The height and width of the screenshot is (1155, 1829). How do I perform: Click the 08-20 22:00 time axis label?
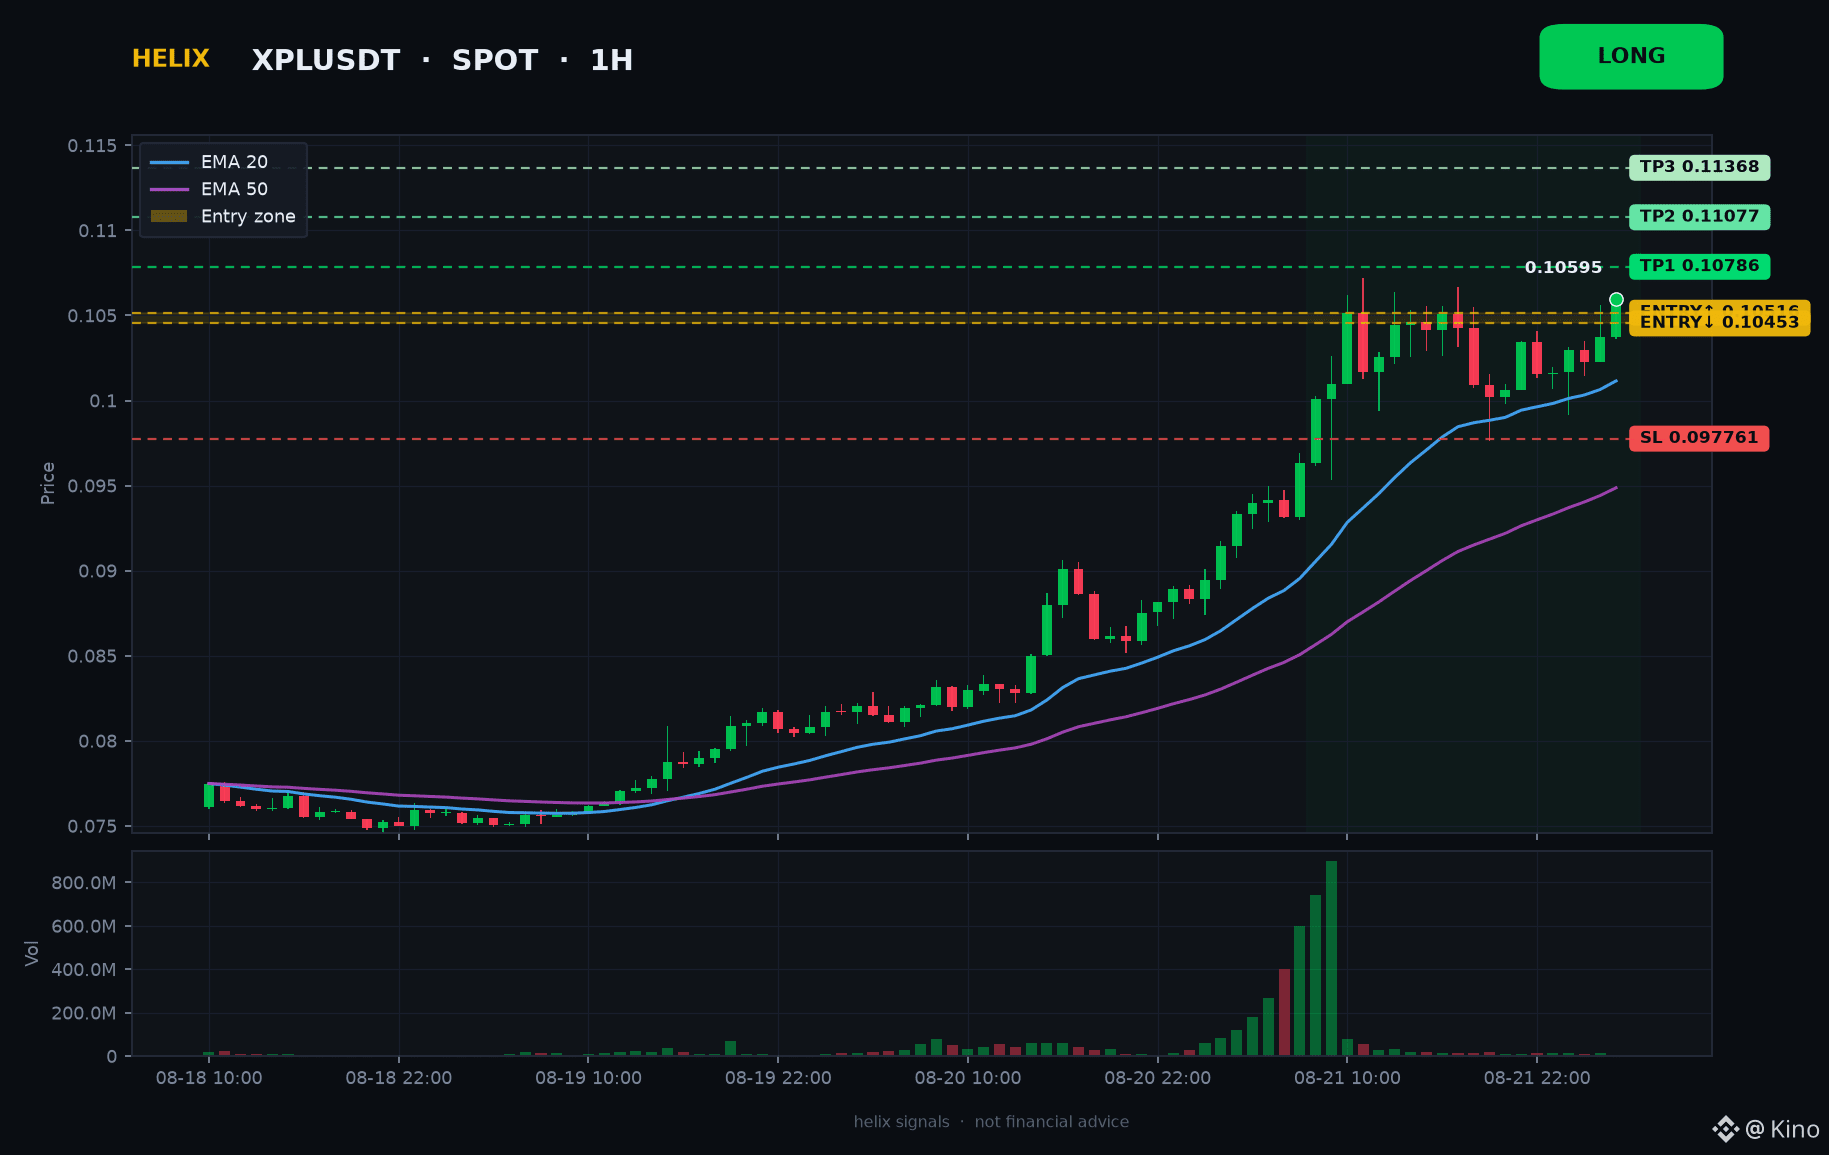click(1157, 1078)
